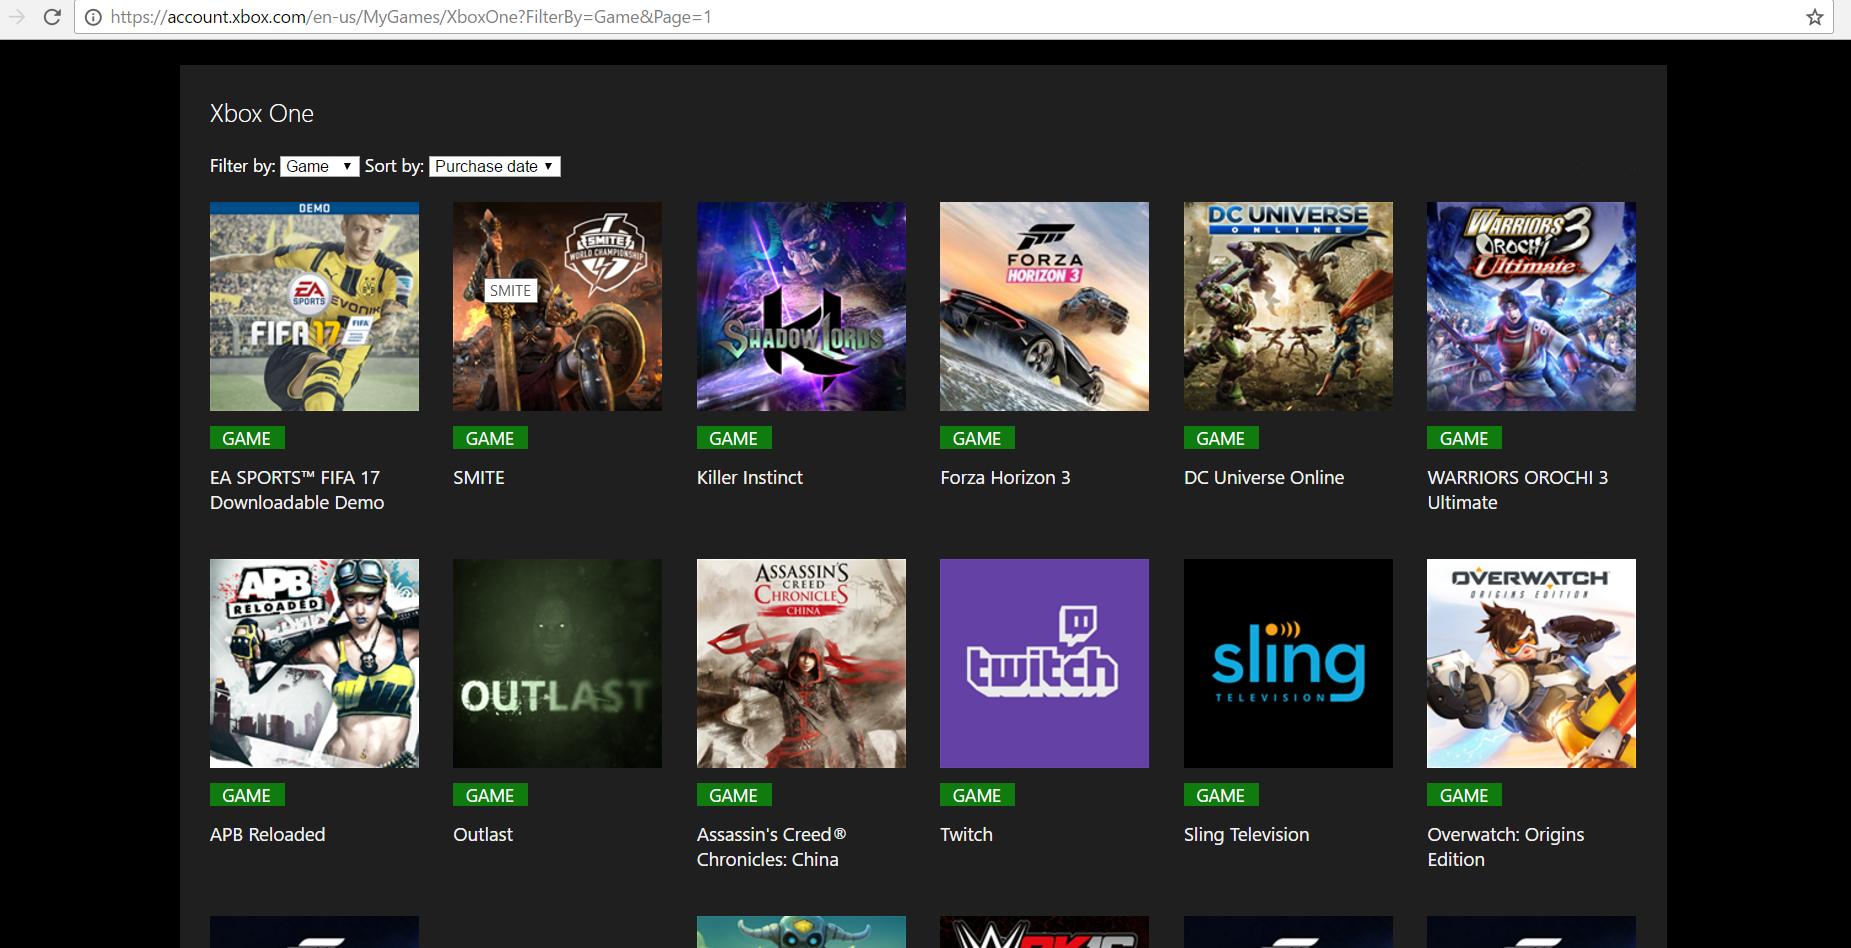1851x948 pixels.
Task: Click the GAME badge under Twitch
Action: 977,795
